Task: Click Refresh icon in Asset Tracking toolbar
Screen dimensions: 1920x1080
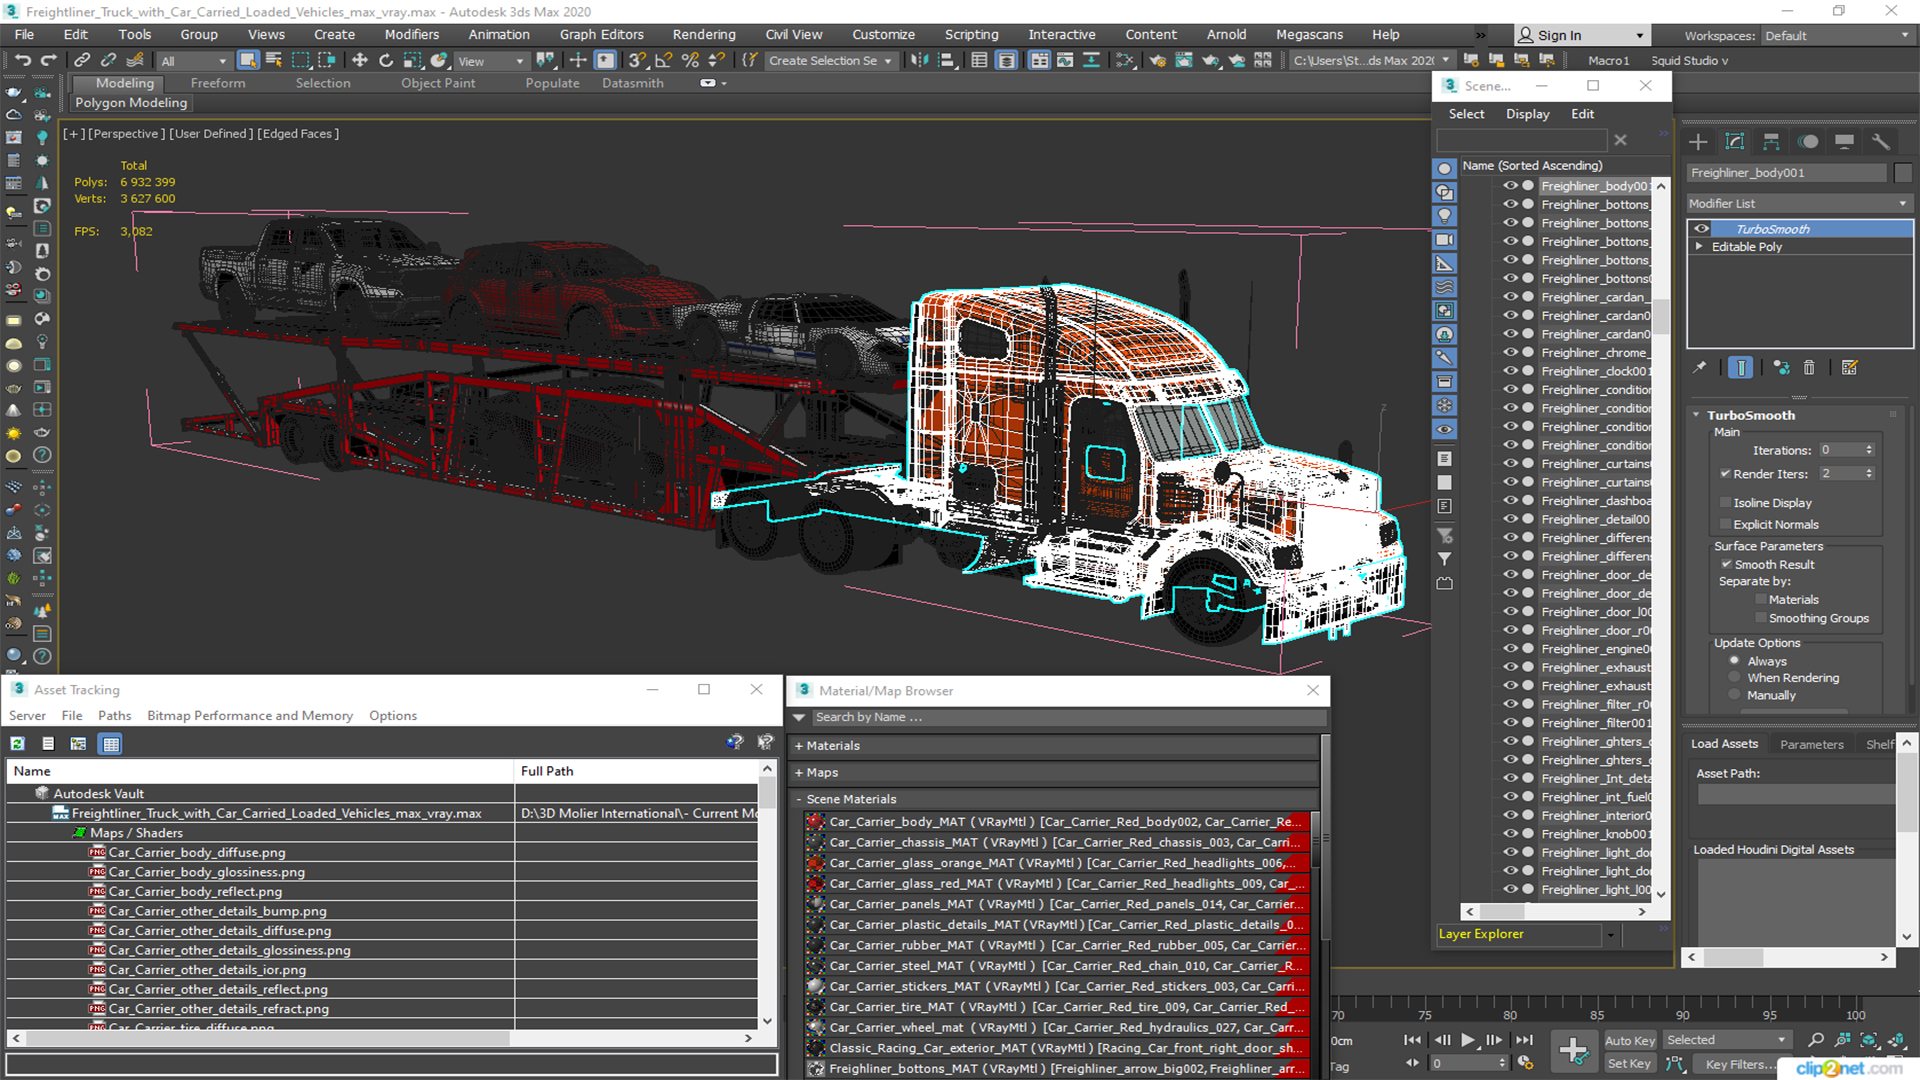Action: pyautogui.click(x=18, y=744)
